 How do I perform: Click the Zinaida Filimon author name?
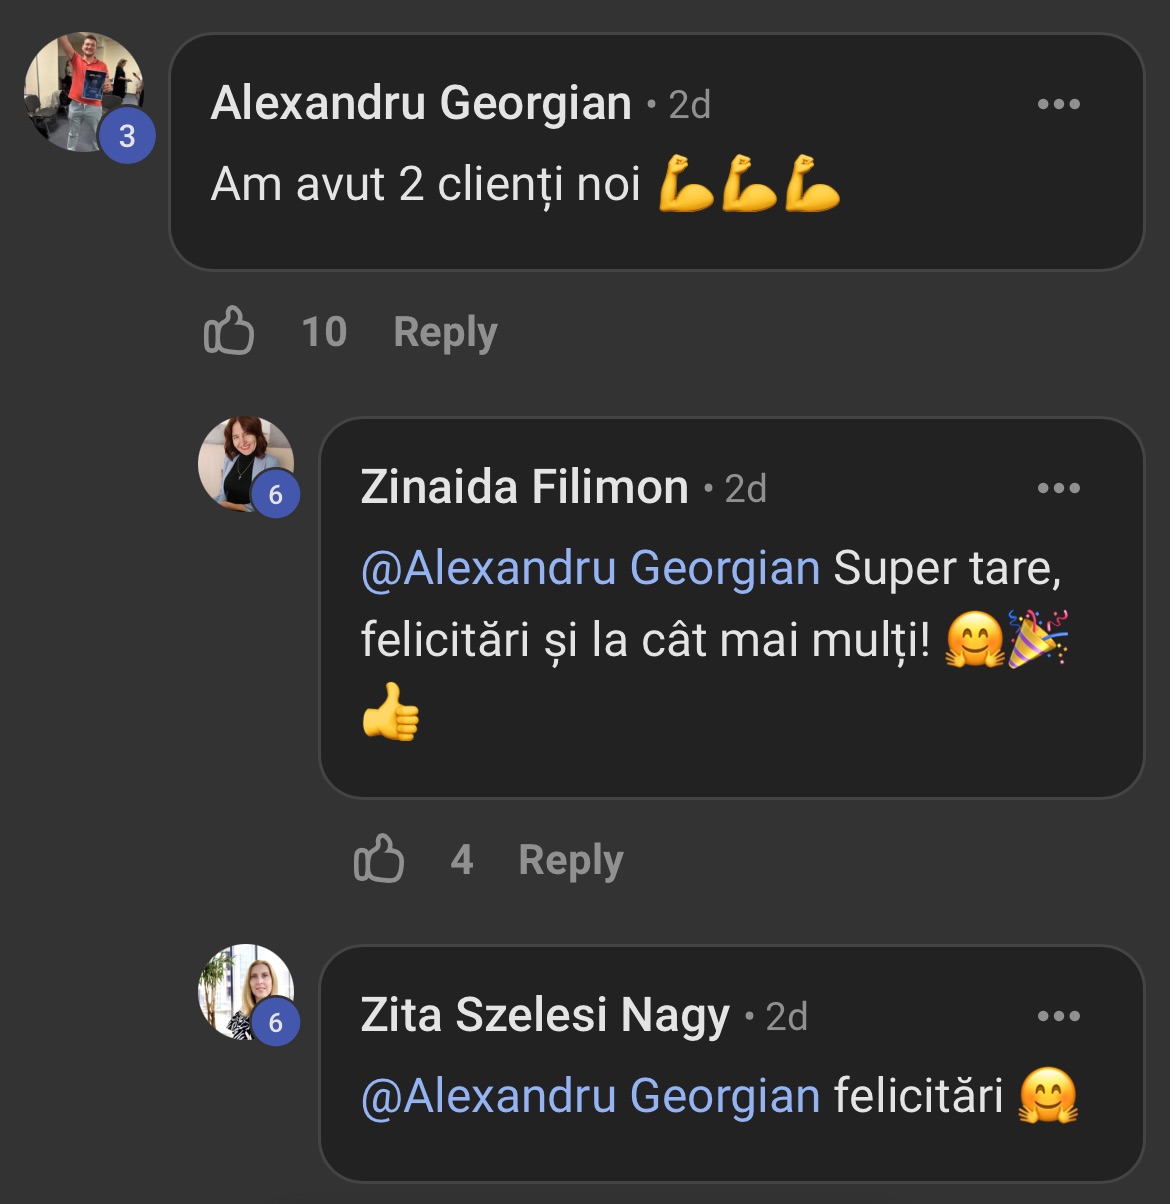524,488
